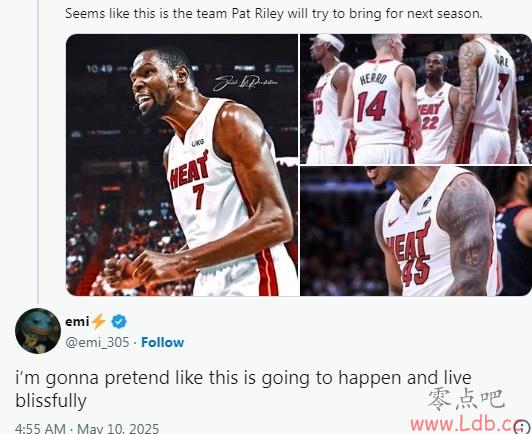
Task: Click the UKG patch on the number 7 jersey
Action: pos(197,143)
